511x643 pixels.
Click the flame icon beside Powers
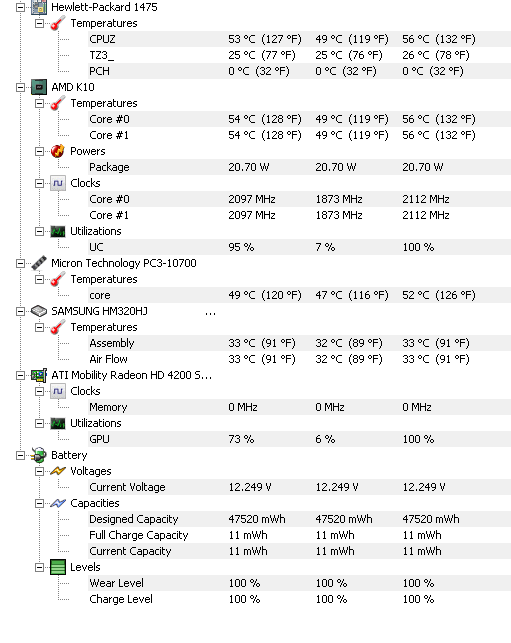[58, 151]
